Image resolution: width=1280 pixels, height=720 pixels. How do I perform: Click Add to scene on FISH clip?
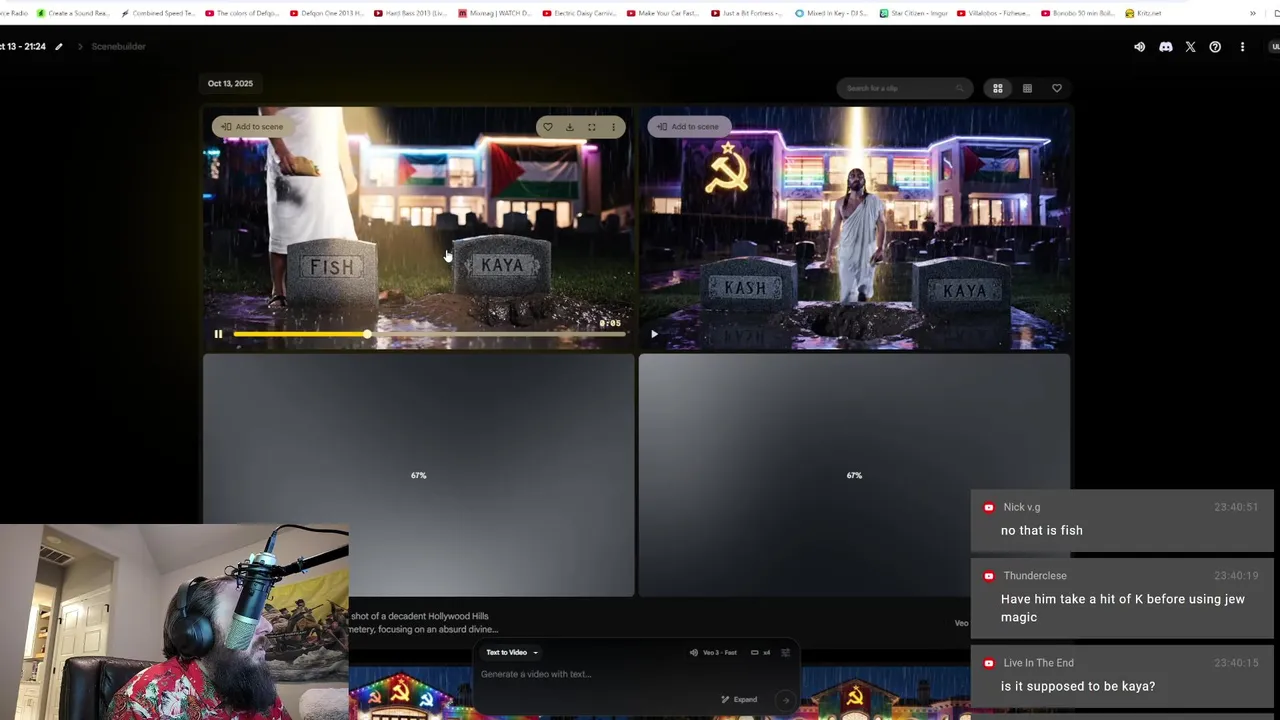[252, 127]
